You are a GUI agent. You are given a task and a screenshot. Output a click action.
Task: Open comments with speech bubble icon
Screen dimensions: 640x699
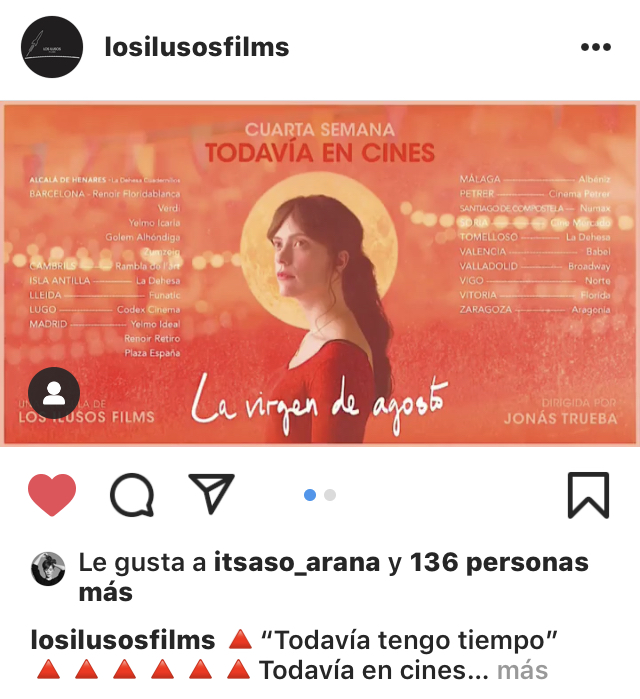(x=132, y=494)
